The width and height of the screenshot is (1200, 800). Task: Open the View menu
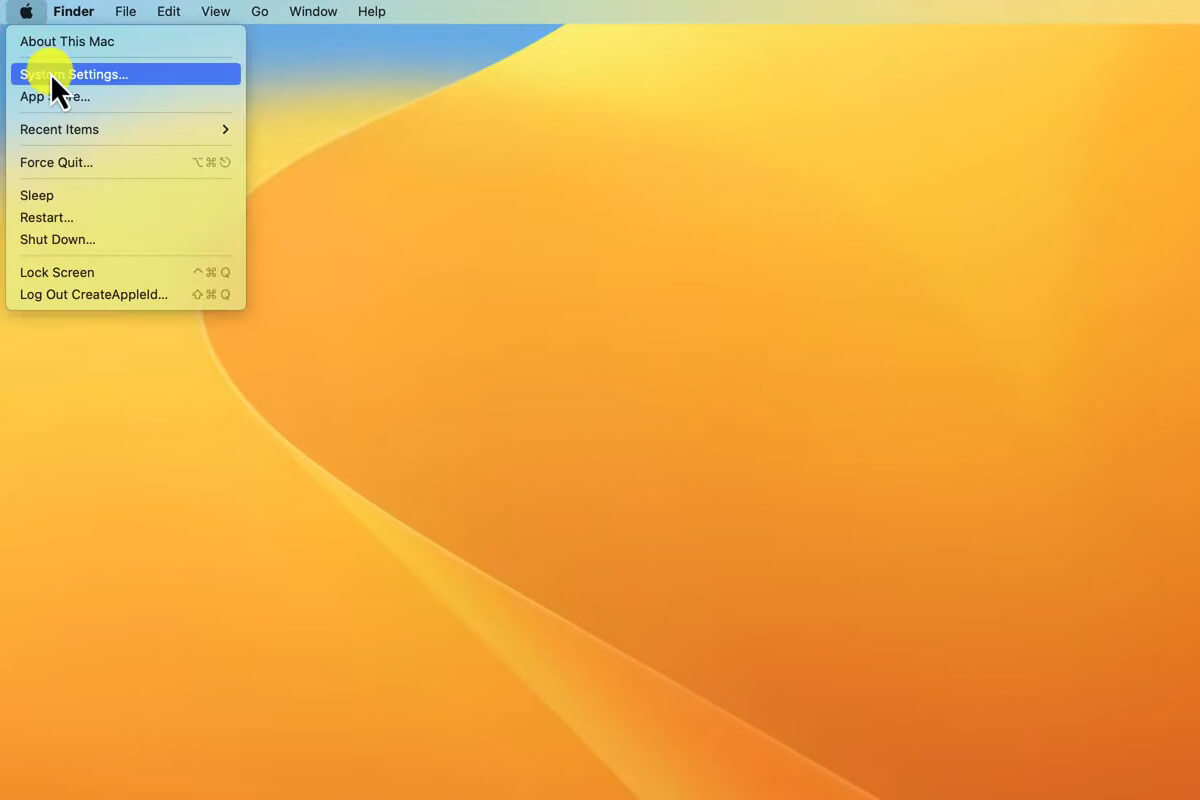215,12
